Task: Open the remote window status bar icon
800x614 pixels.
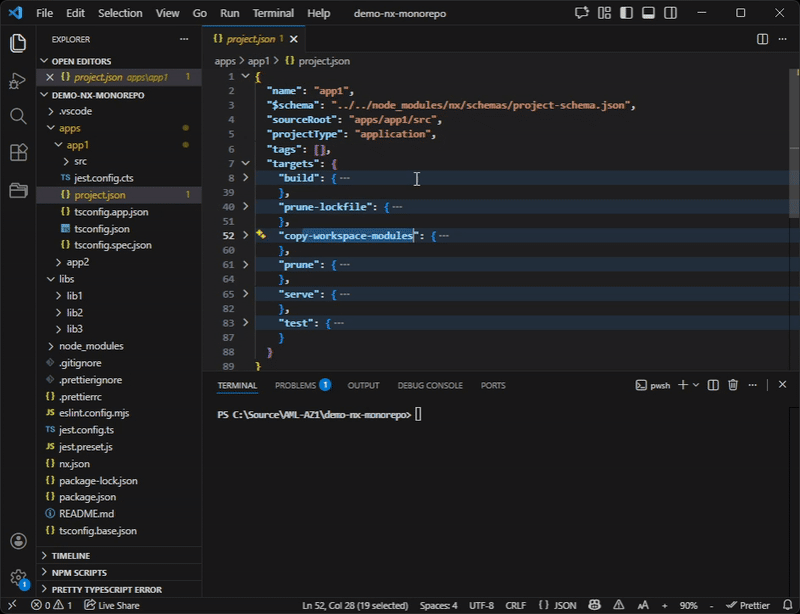Action: tap(12, 605)
